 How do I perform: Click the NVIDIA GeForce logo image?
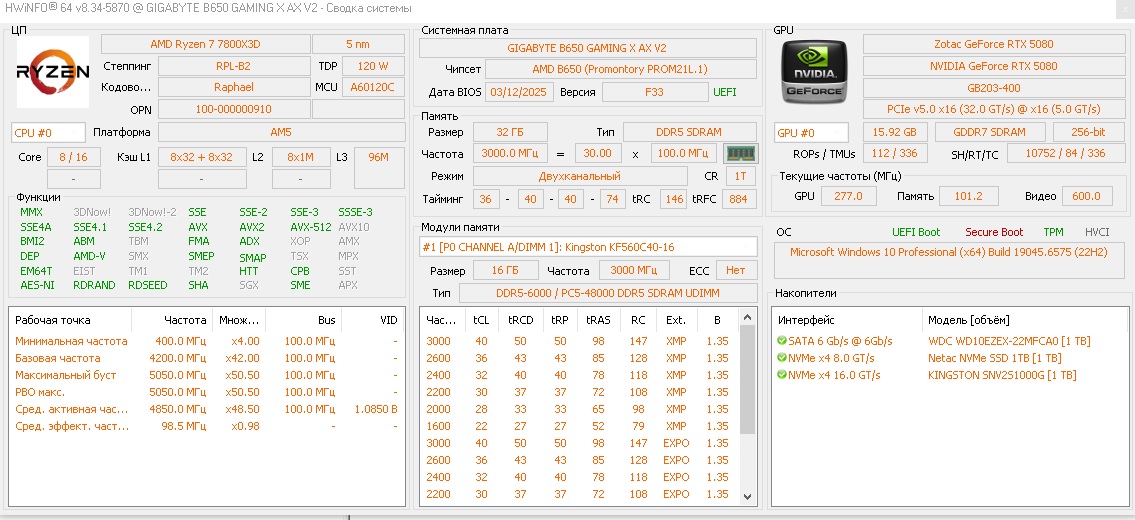click(814, 72)
